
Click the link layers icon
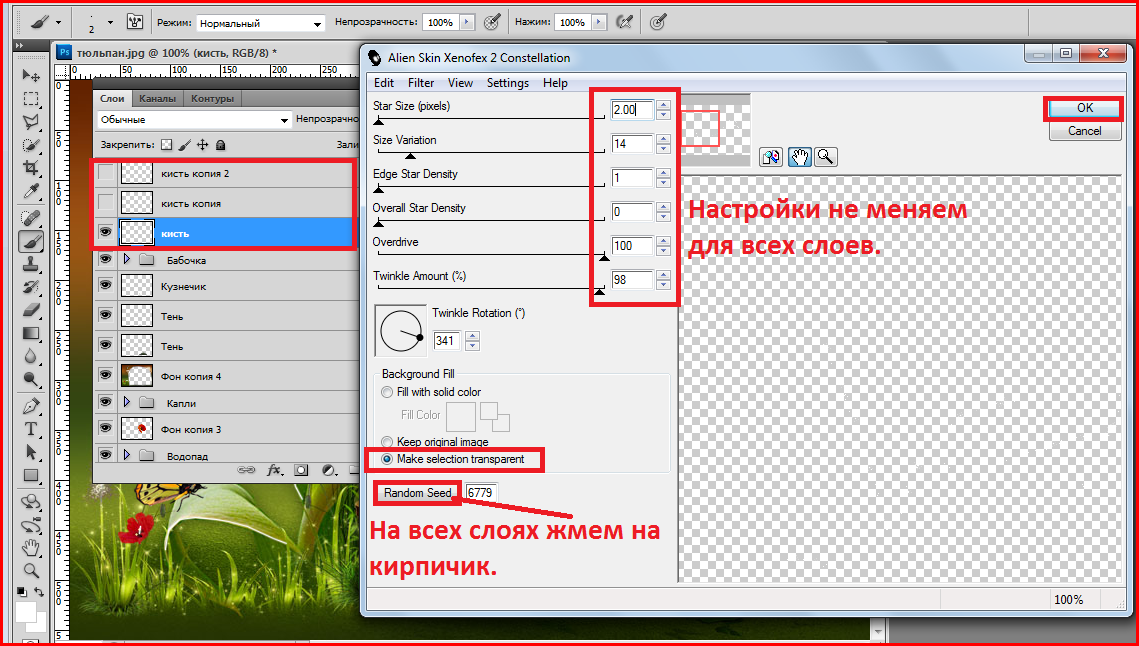click(x=247, y=470)
